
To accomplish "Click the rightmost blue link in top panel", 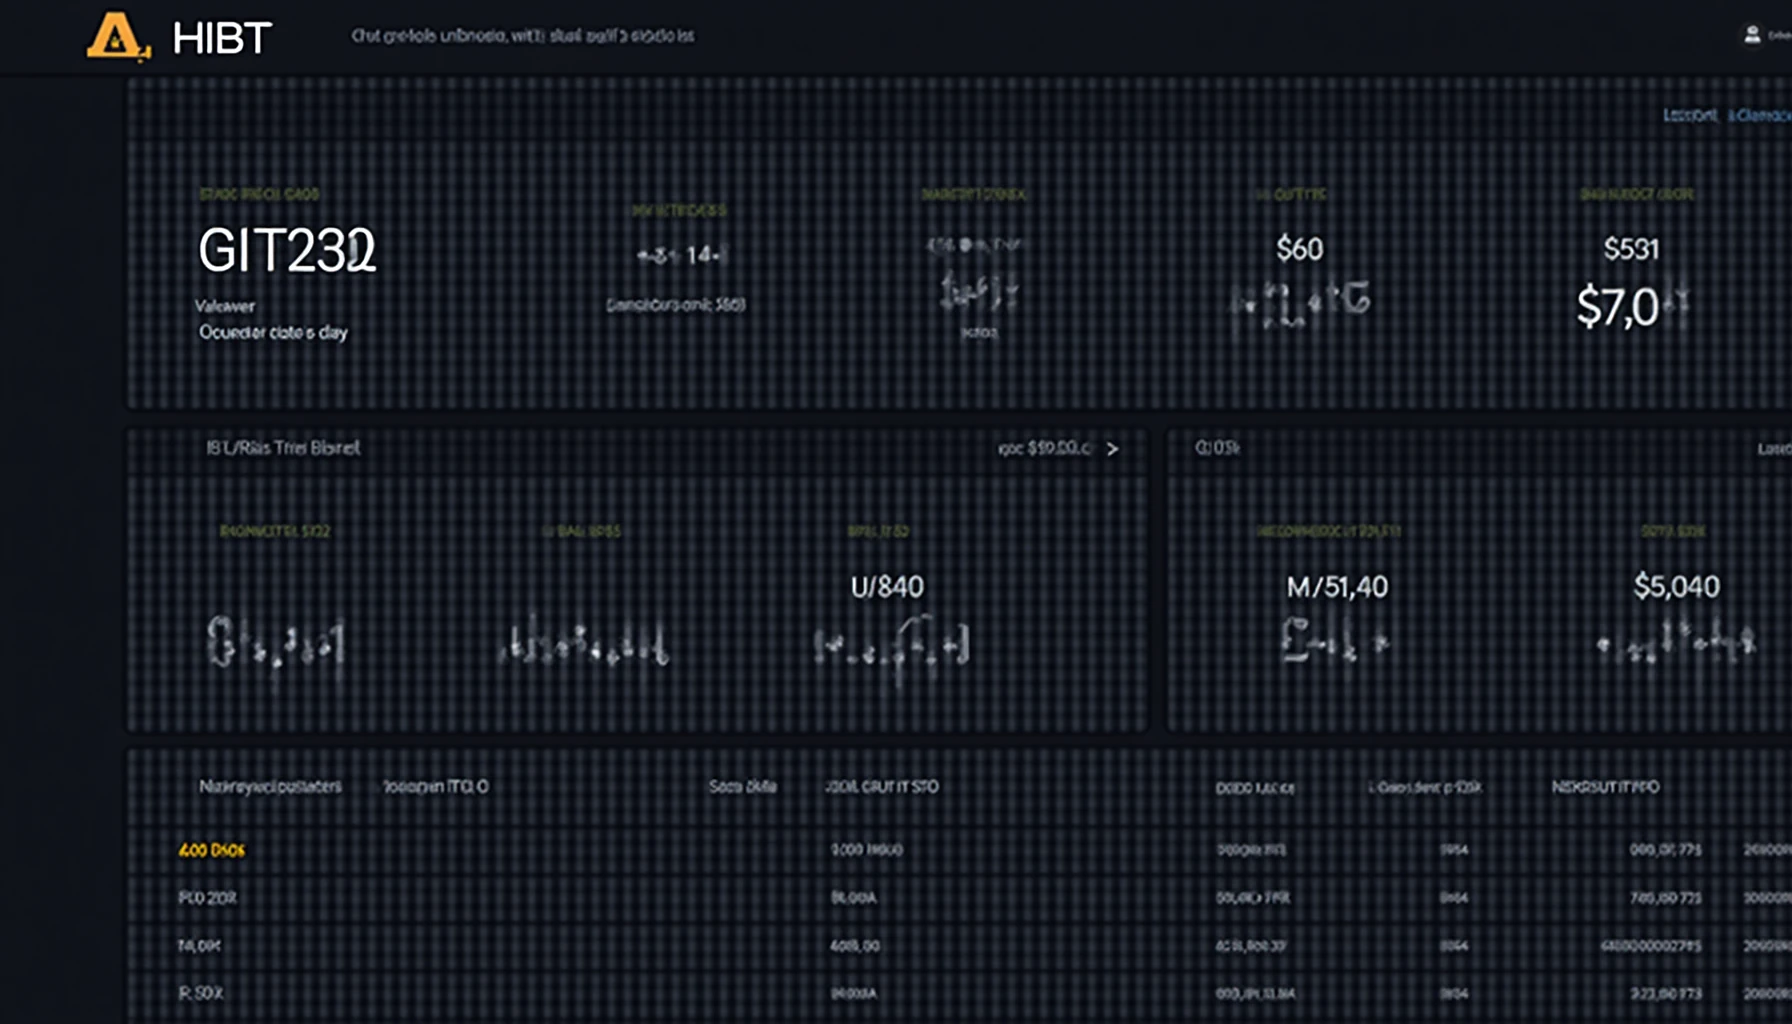I will point(1760,116).
